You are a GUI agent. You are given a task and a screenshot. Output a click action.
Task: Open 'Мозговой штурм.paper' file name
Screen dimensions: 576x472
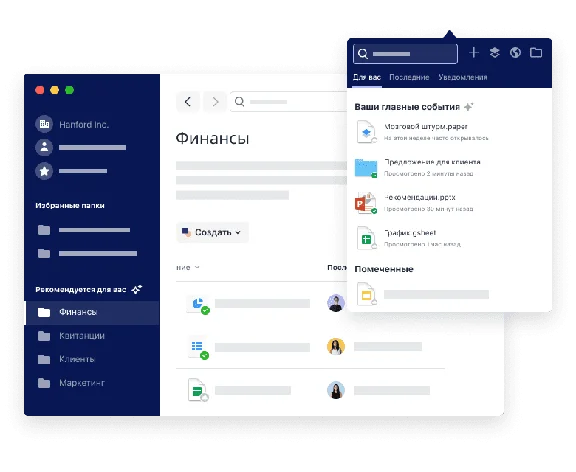[425, 127]
